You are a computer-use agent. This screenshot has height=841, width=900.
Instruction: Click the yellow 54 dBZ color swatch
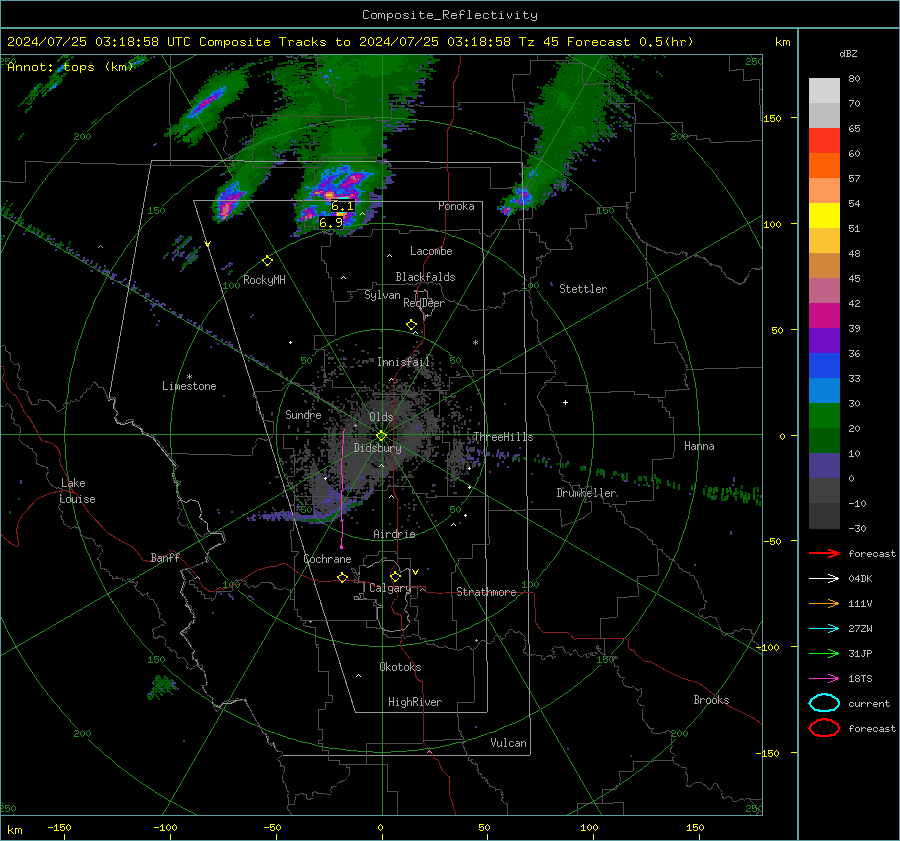point(824,216)
